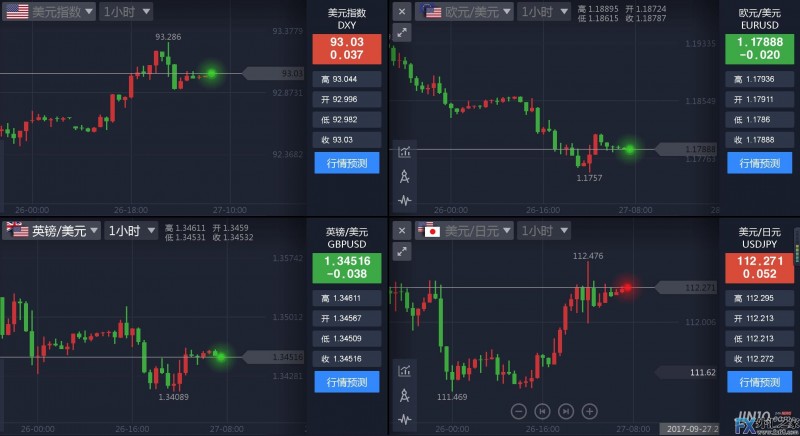
Task: Zoom in the 美元/日元 chart
Action: click(x=590, y=410)
